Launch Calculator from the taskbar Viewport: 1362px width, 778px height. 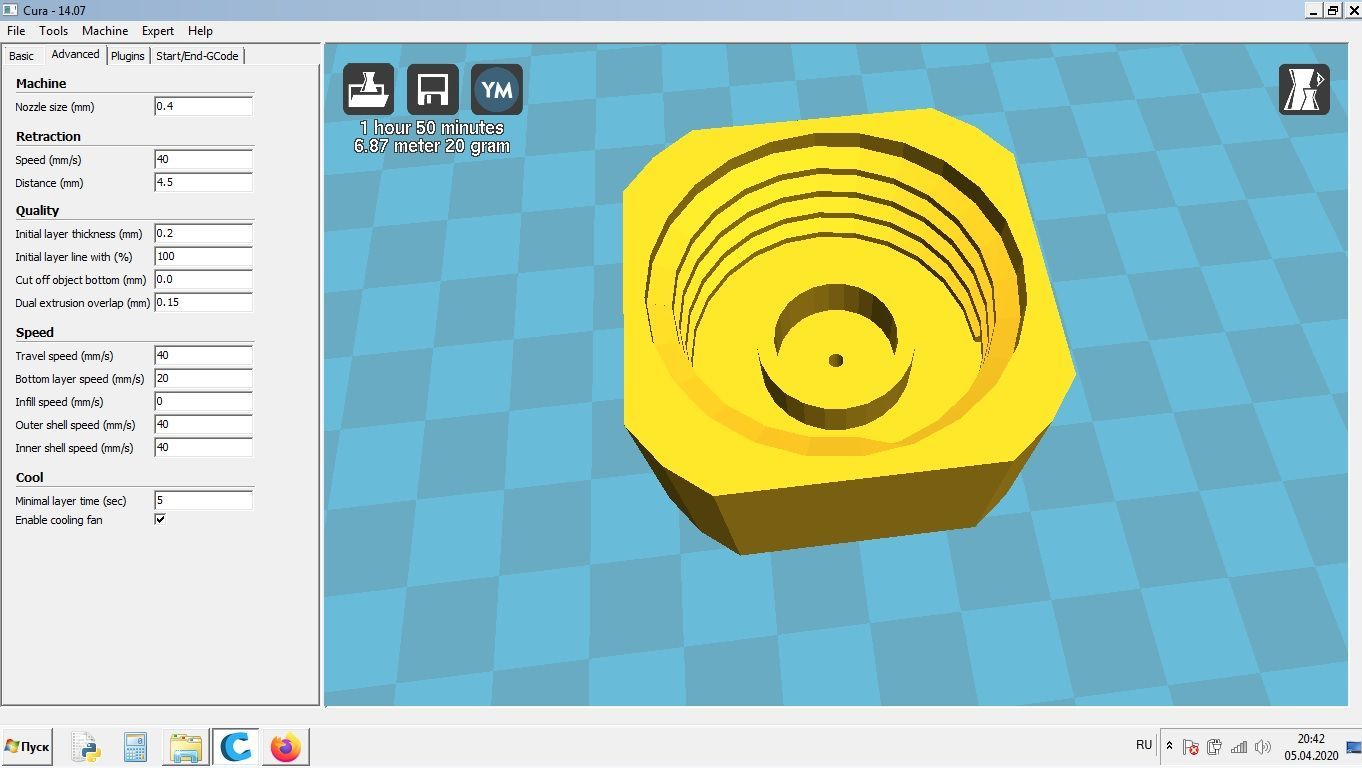point(135,747)
